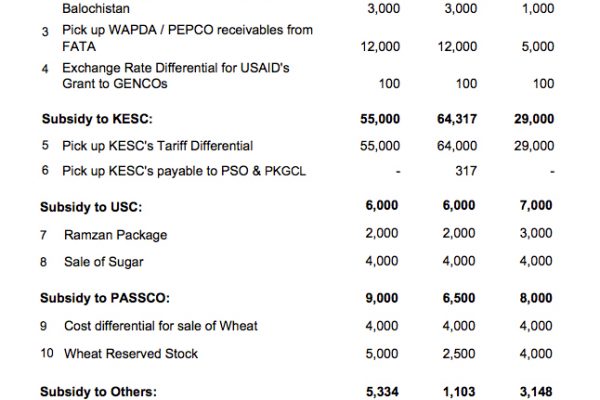Click the 7,000 USC subsidy total

536,205
